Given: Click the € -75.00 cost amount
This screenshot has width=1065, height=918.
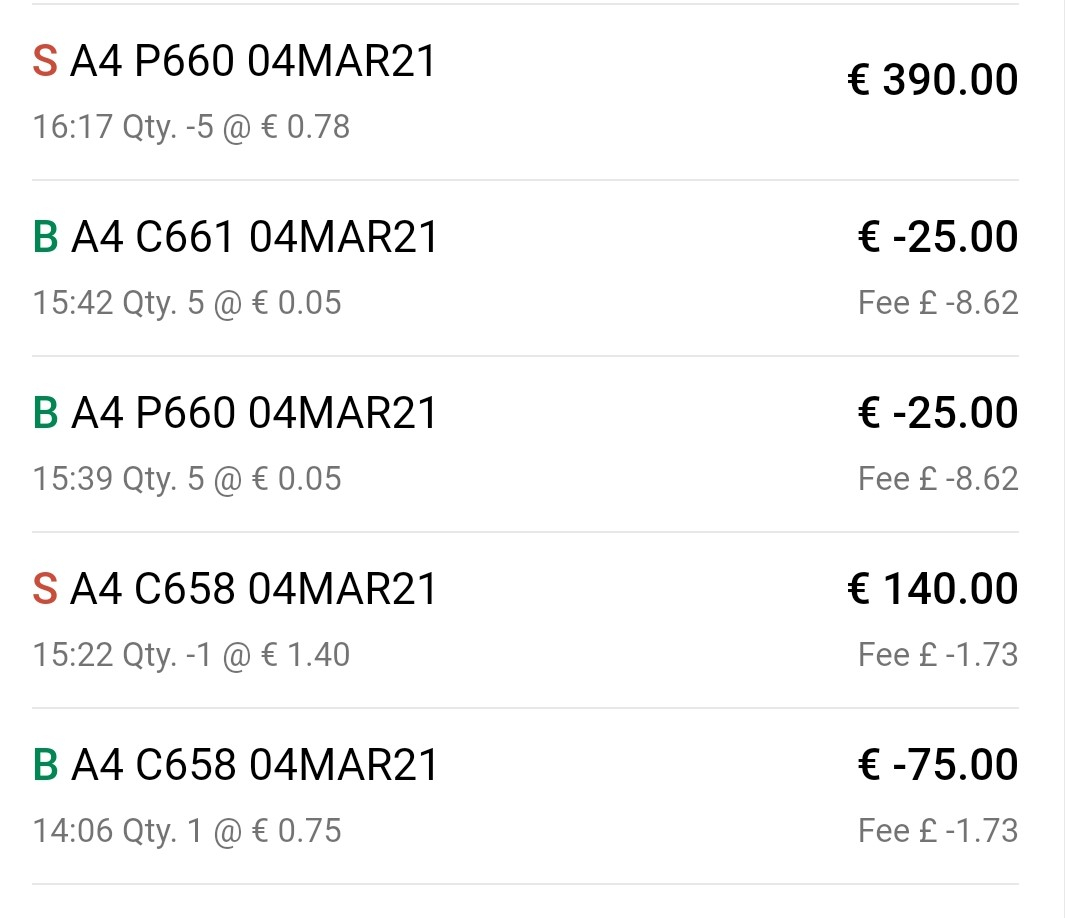Looking at the screenshot, I should [938, 765].
